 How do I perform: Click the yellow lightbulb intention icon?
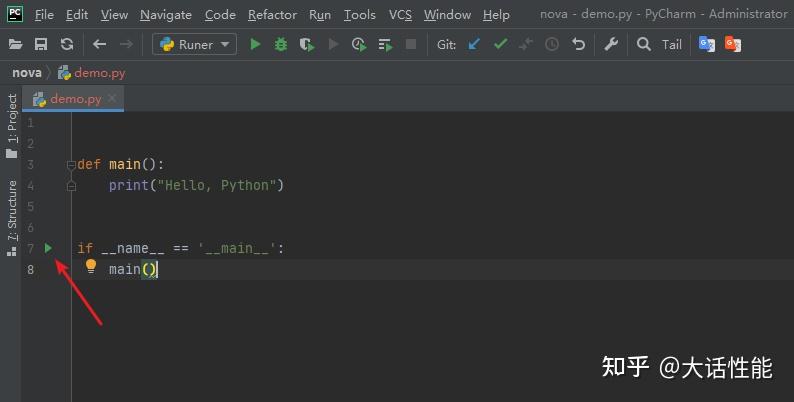point(91,266)
